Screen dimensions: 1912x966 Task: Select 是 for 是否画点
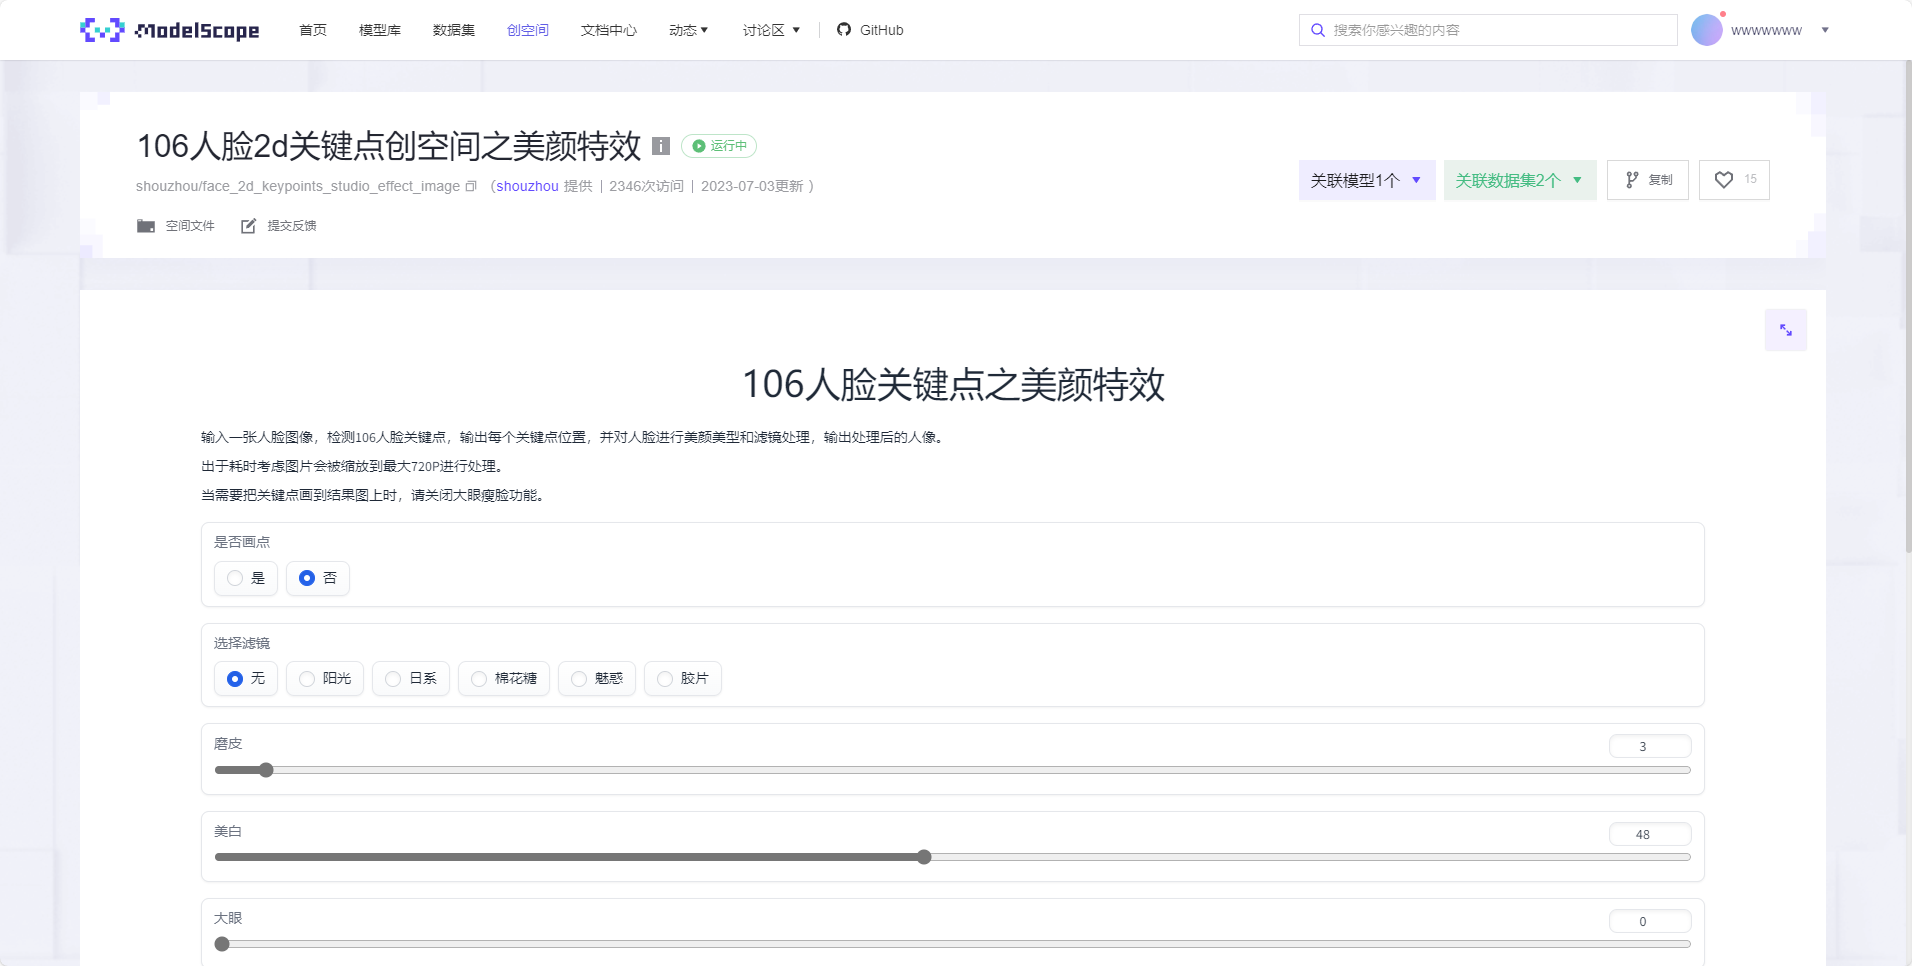pos(246,578)
